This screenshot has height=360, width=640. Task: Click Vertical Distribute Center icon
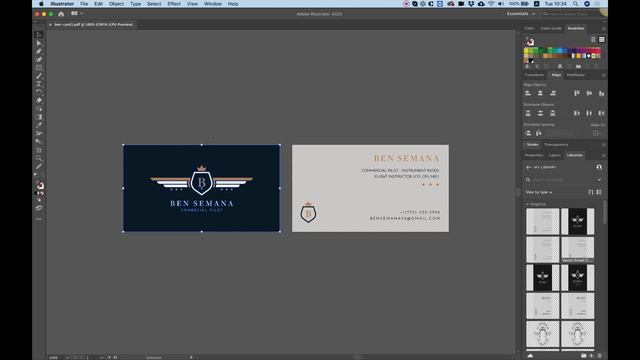540,113
